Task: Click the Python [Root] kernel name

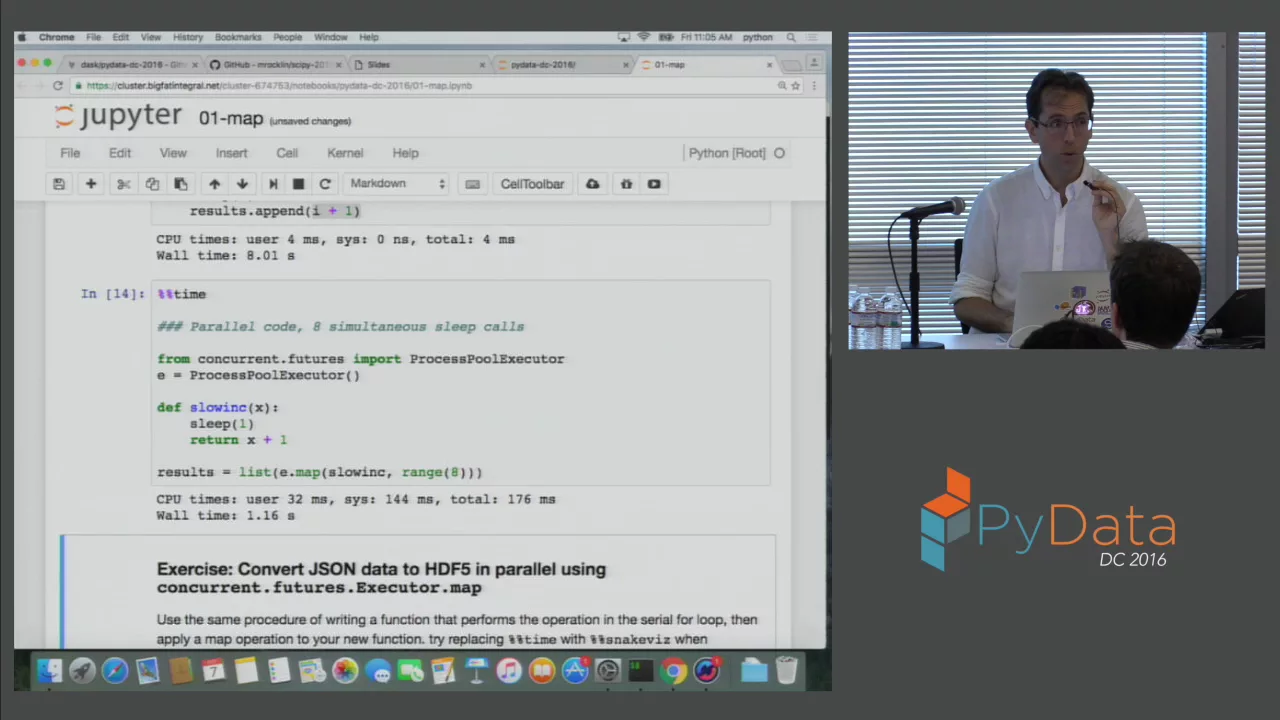Action: pyautogui.click(x=727, y=153)
